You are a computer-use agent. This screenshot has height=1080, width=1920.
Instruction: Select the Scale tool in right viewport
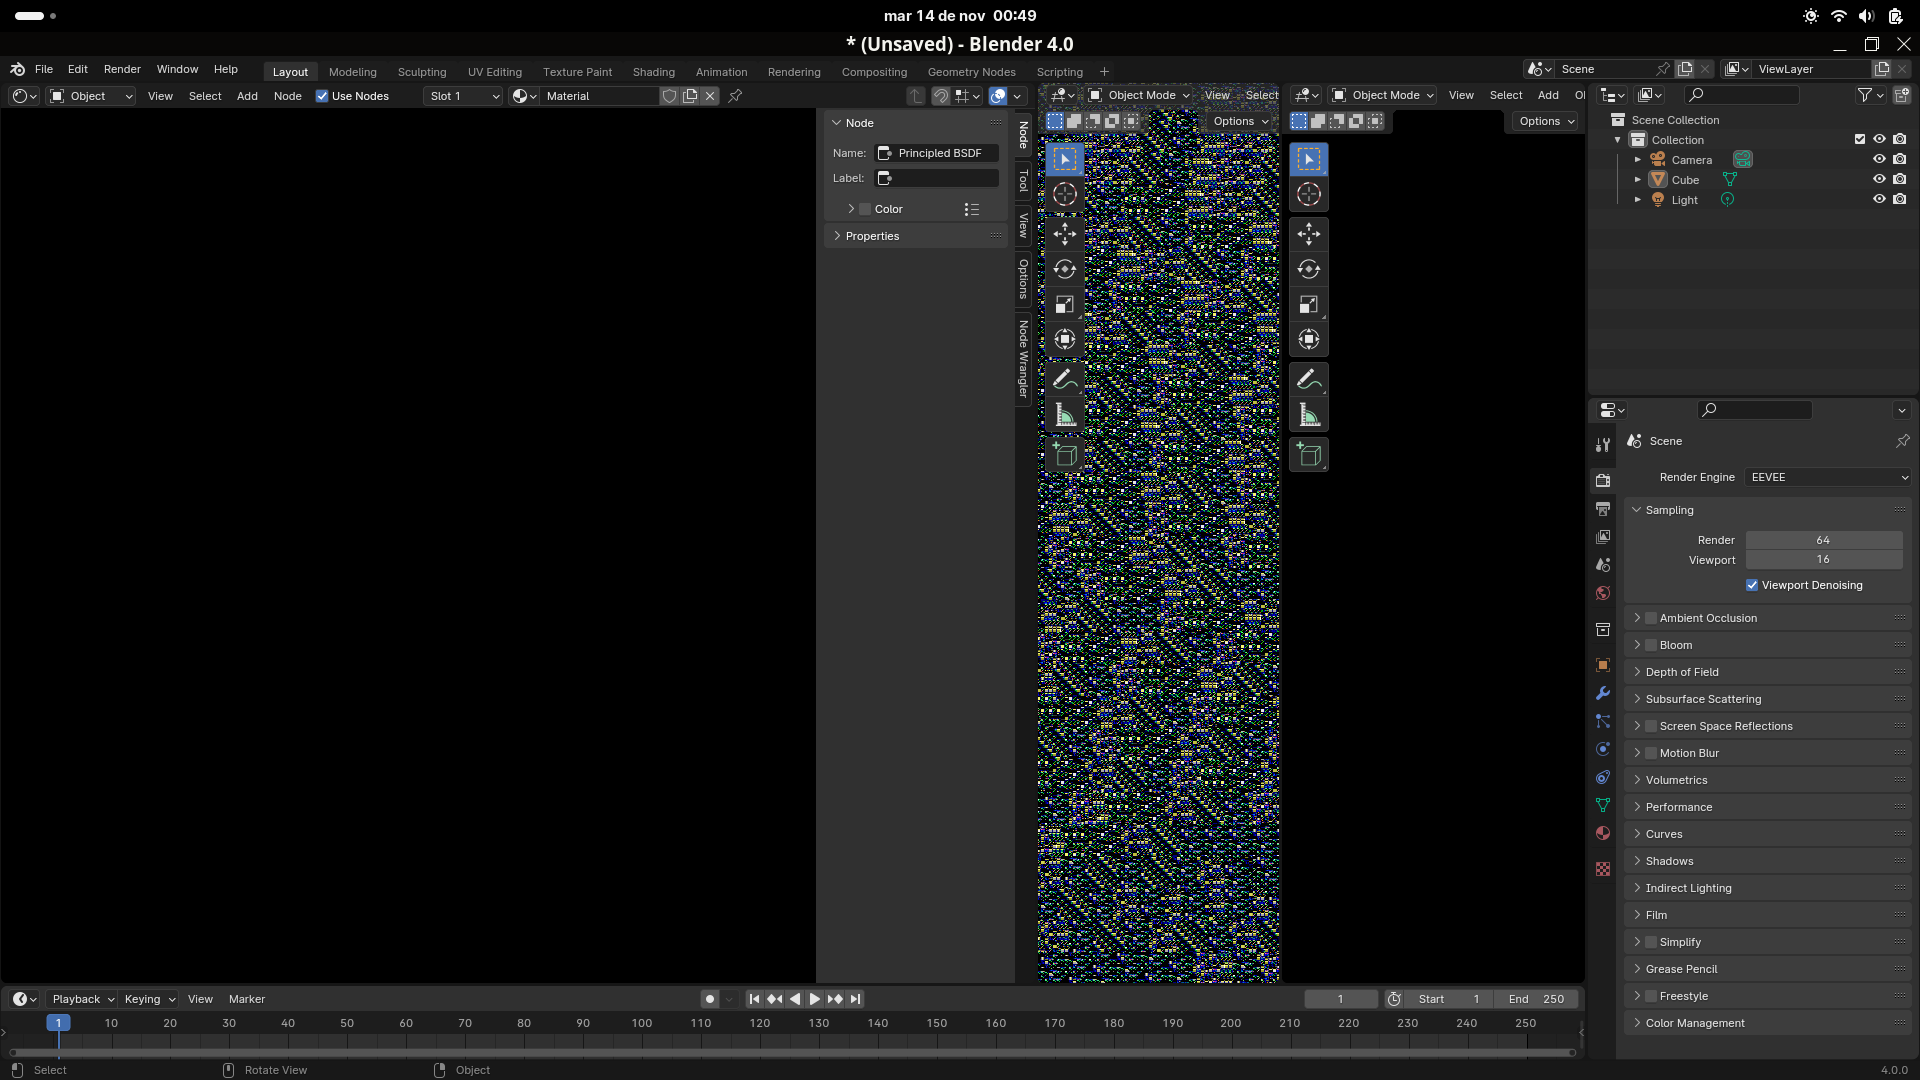pyautogui.click(x=1309, y=304)
